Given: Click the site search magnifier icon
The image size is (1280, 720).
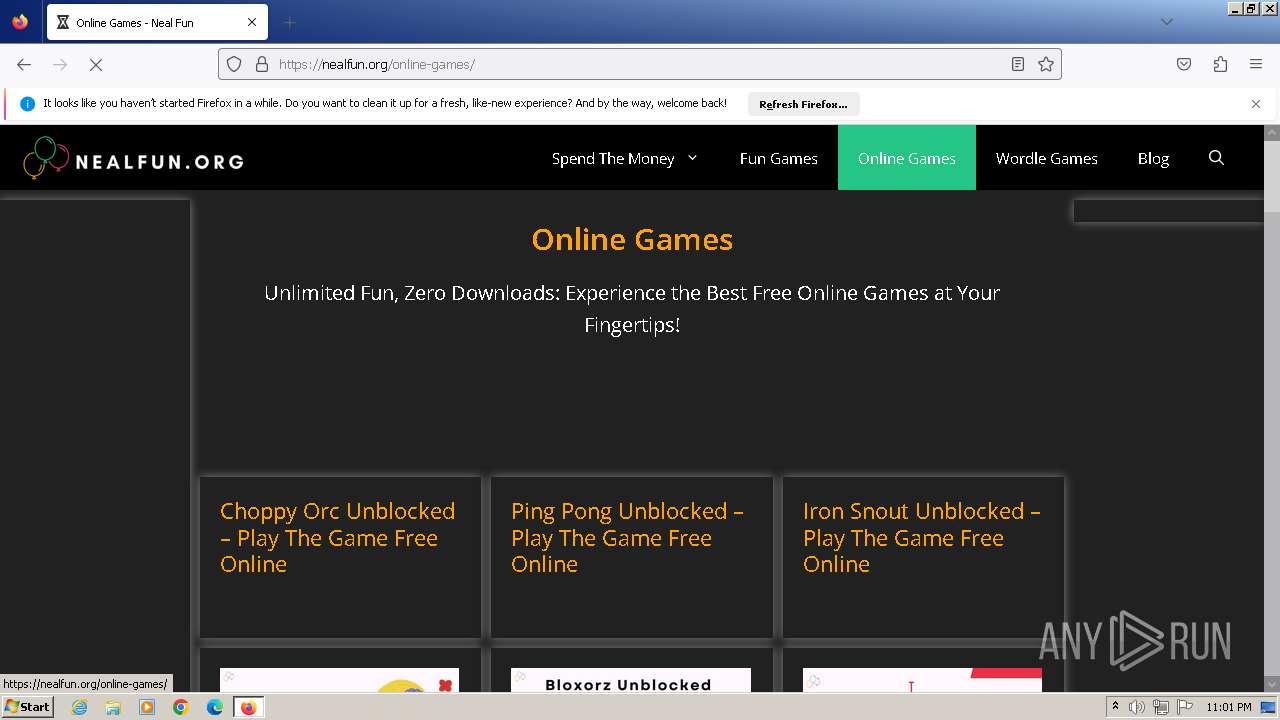Looking at the screenshot, I should (1216, 158).
